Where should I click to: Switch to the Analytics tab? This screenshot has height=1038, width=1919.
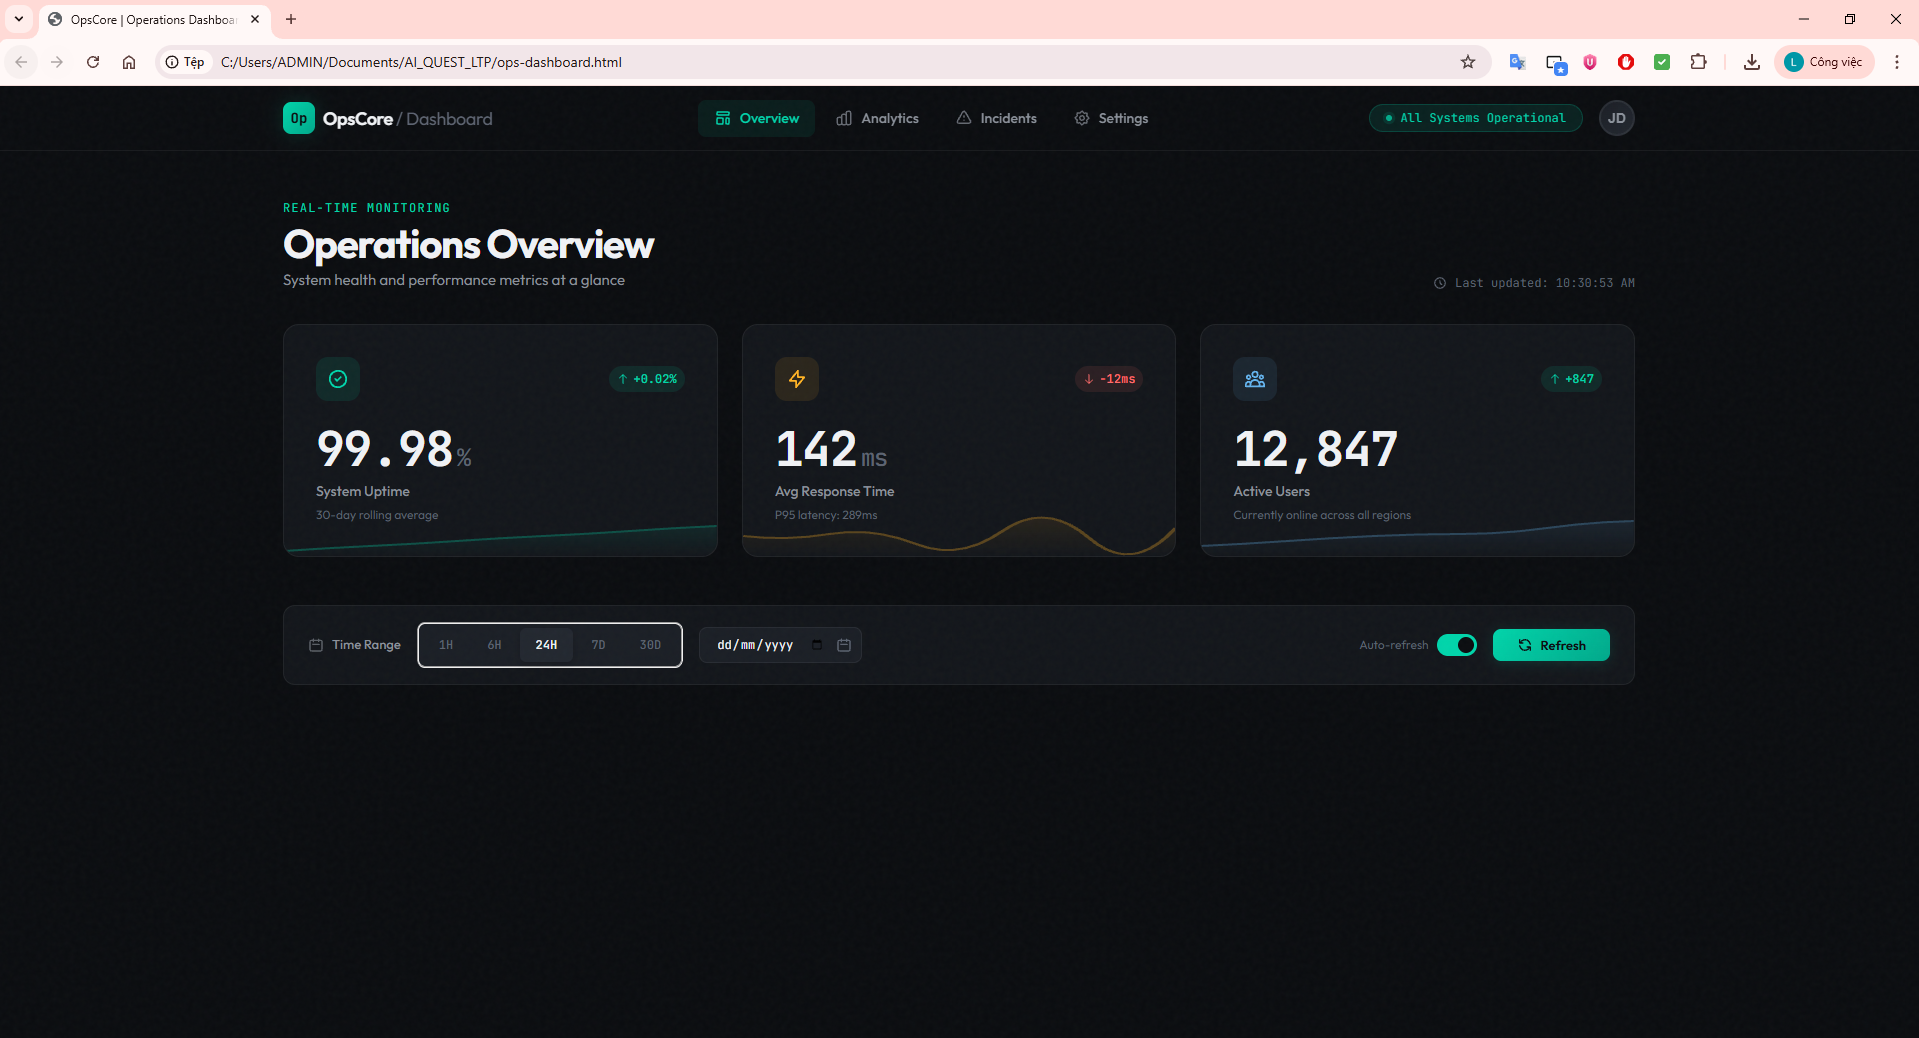pos(877,118)
